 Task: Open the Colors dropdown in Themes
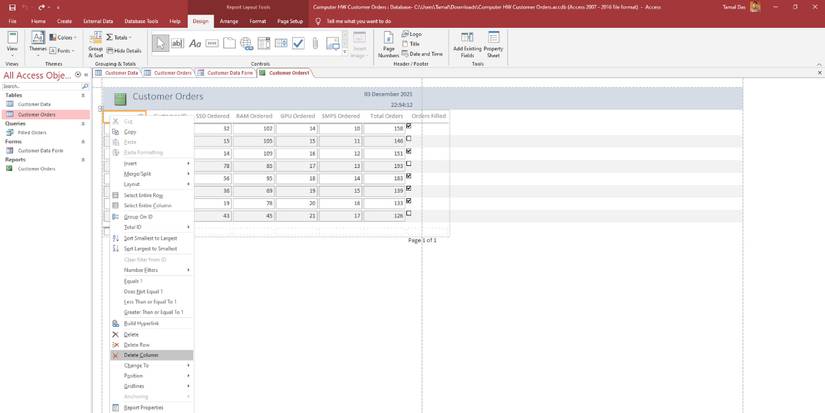point(64,38)
